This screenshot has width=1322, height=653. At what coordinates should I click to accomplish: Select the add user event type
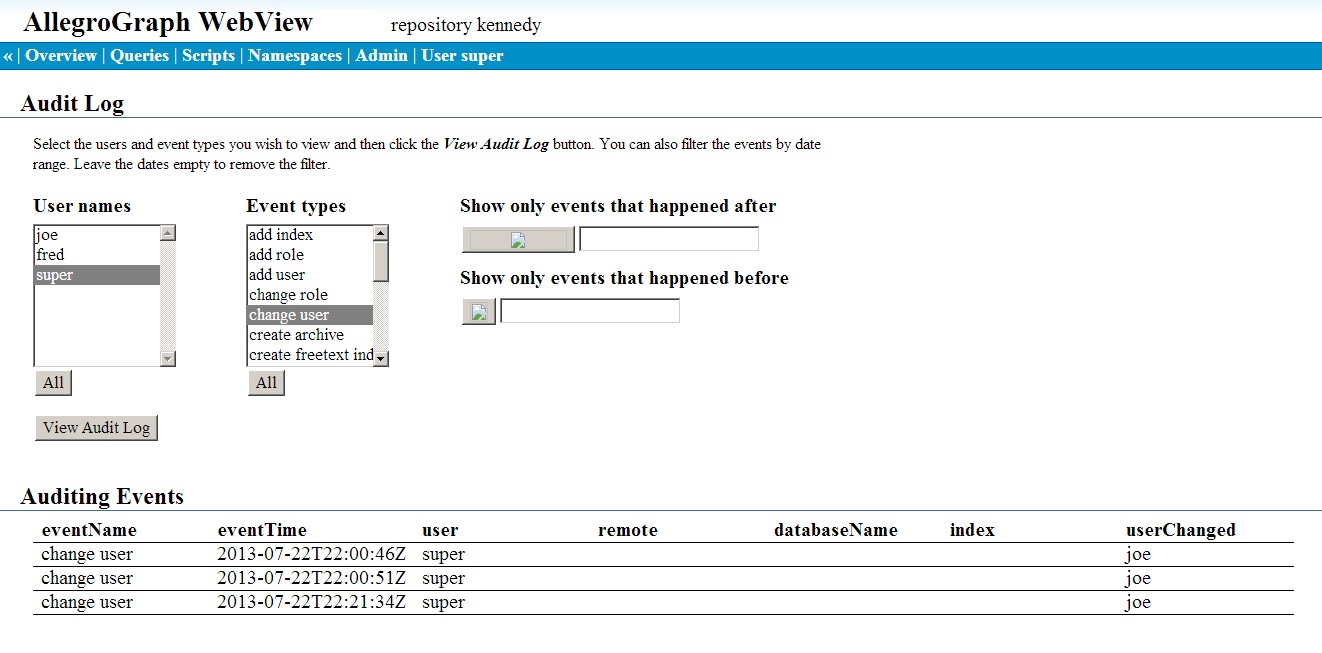(290, 274)
